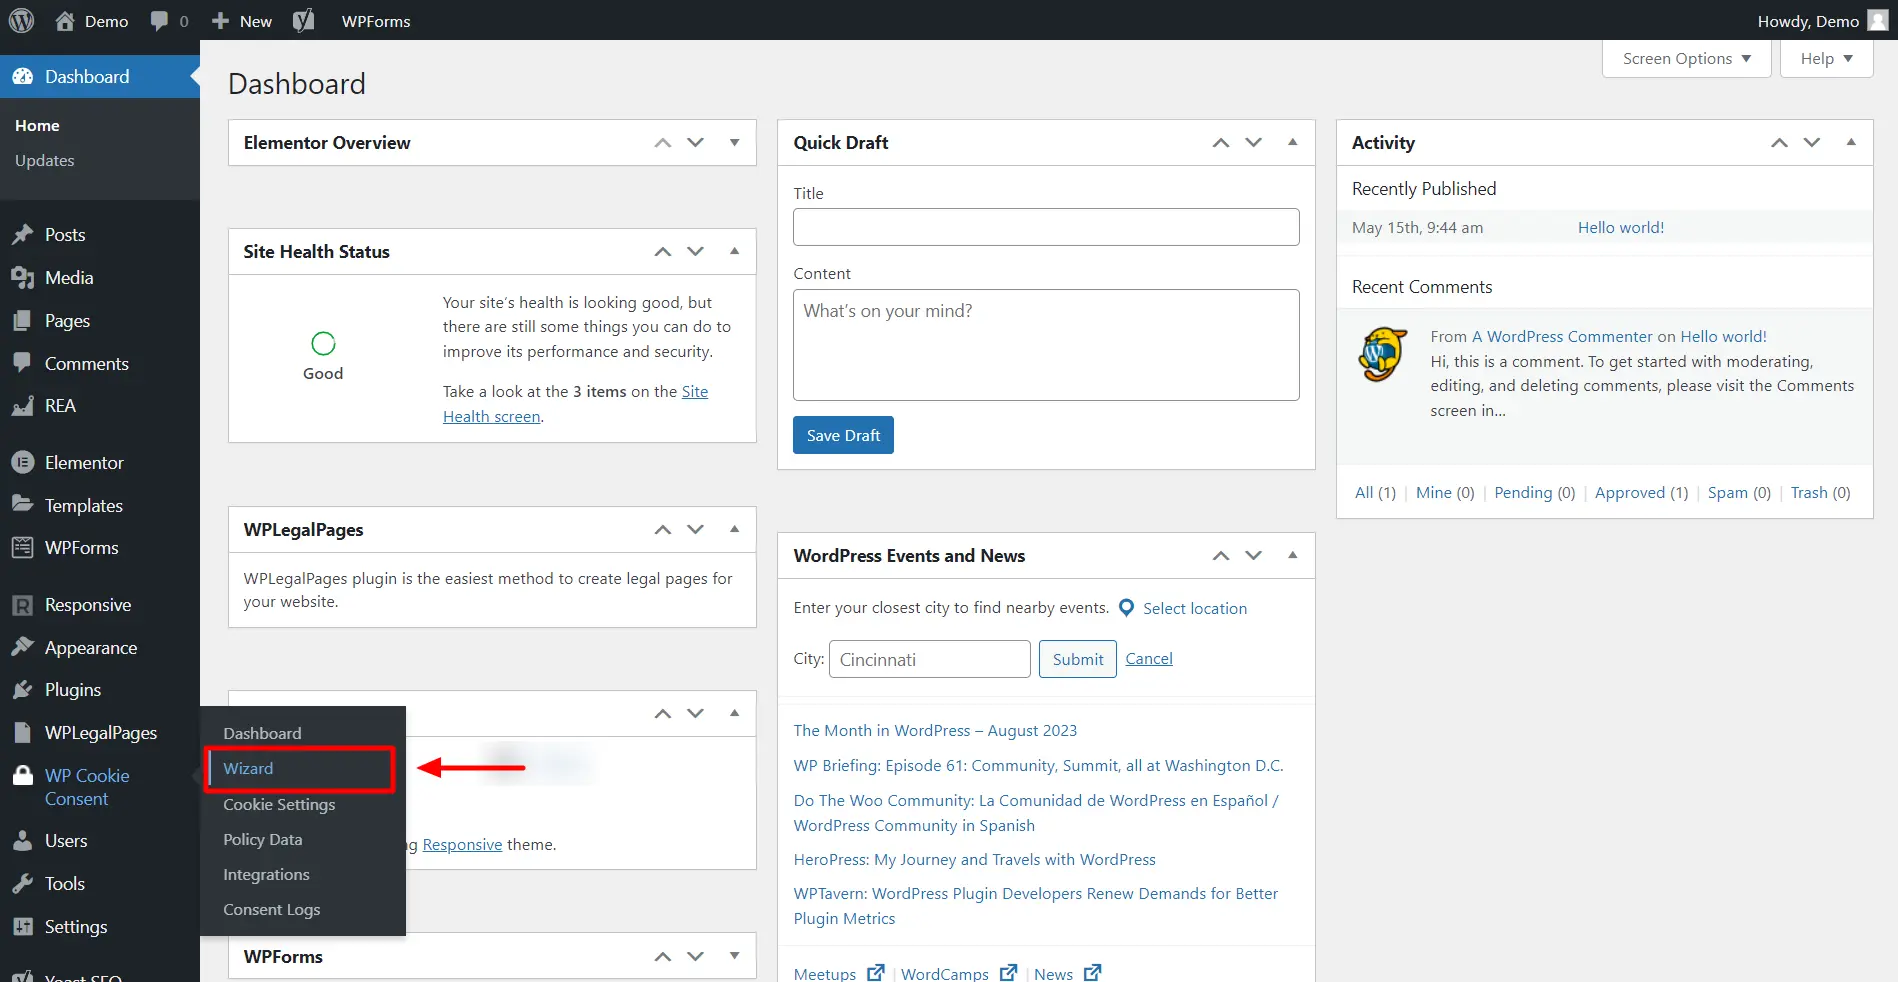The width and height of the screenshot is (1898, 982).
Task: Click the Quick Draft Title input field
Action: pos(1045,227)
